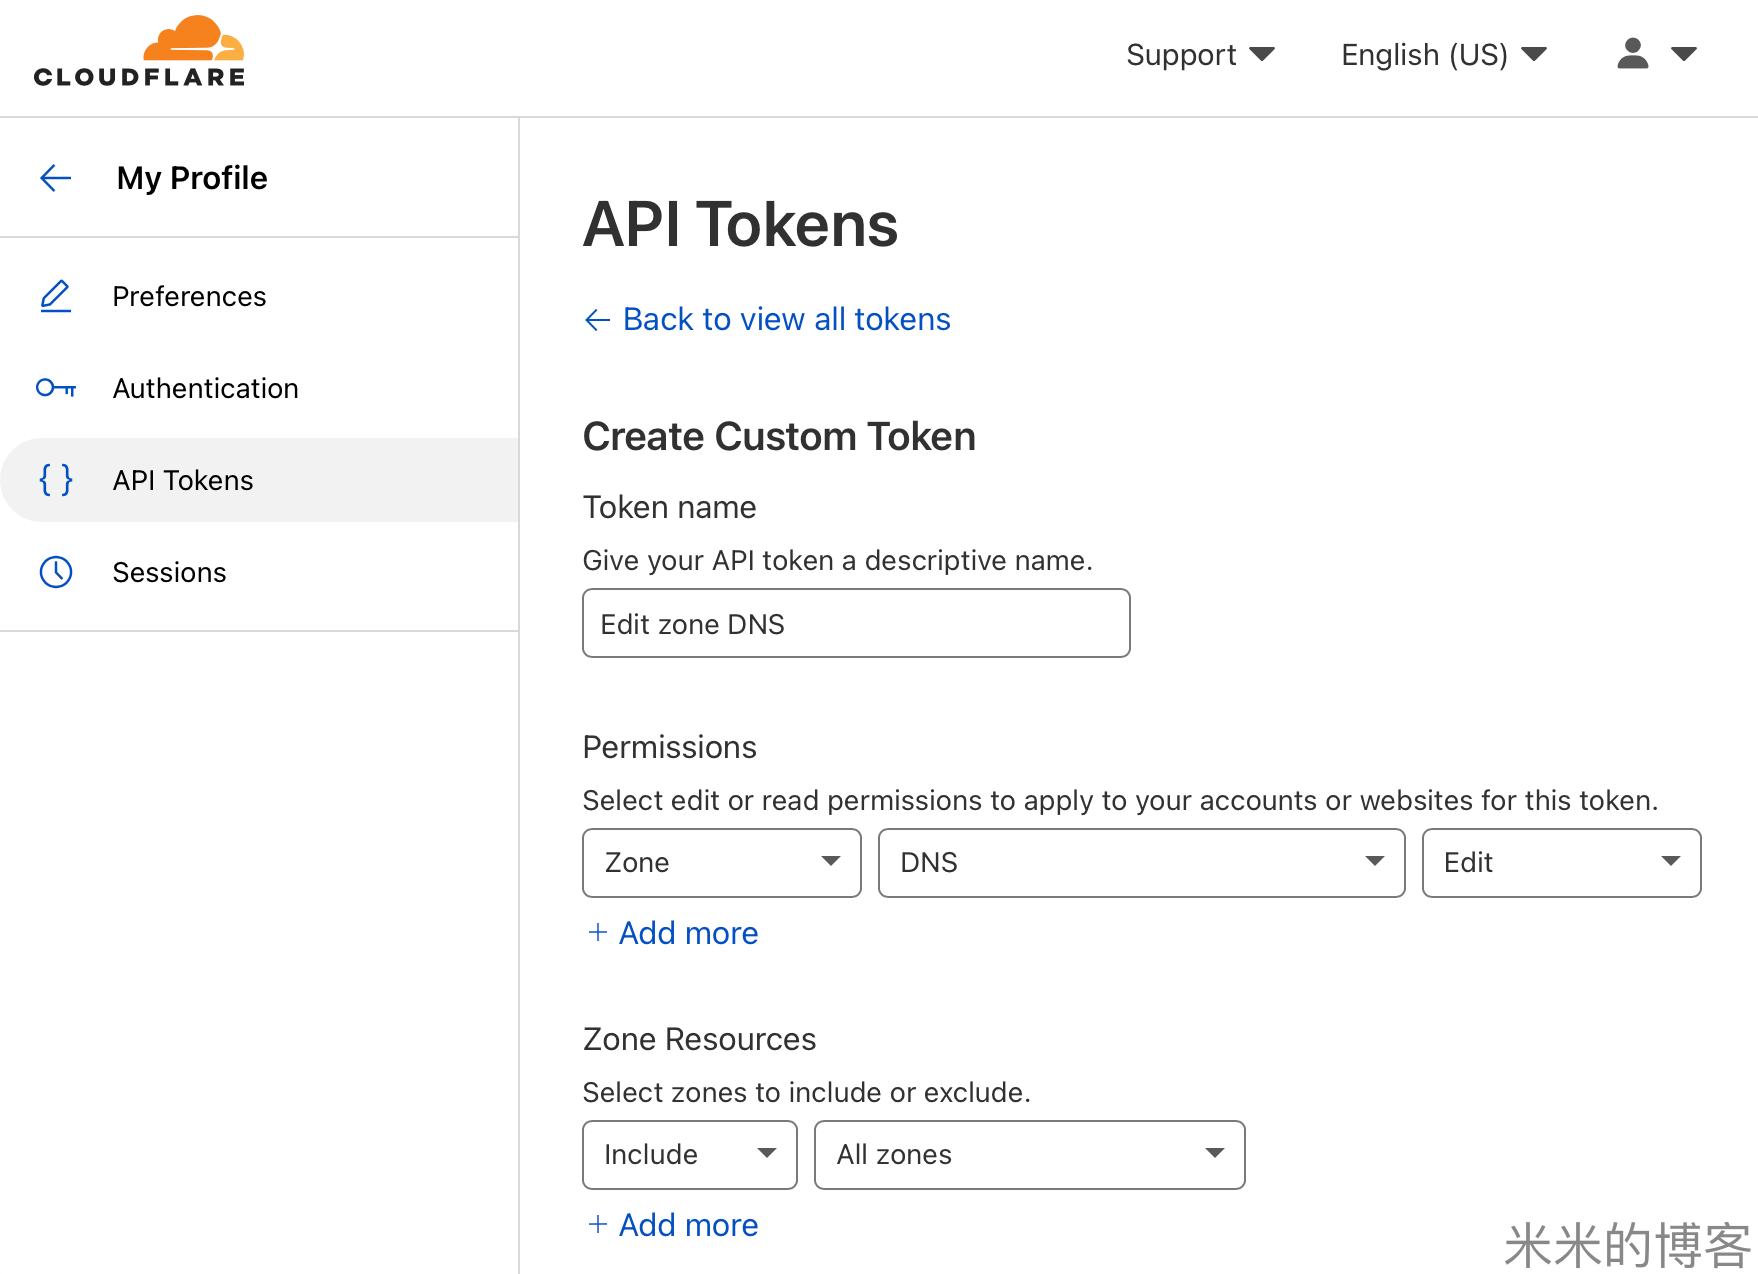Screen dimensions: 1758x1274
Task: Open the English (US) language selector
Action: coord(1443,55)
